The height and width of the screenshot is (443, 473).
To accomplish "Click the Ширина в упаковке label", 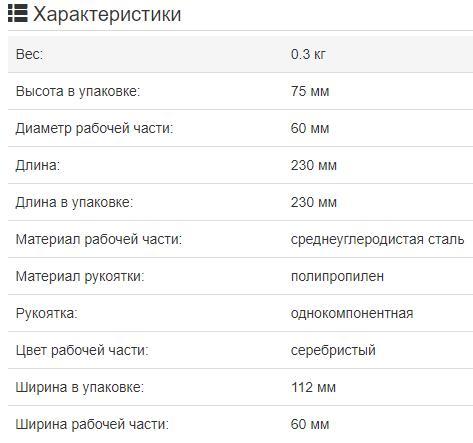I will pyautogui.click(x=80, y=387).
